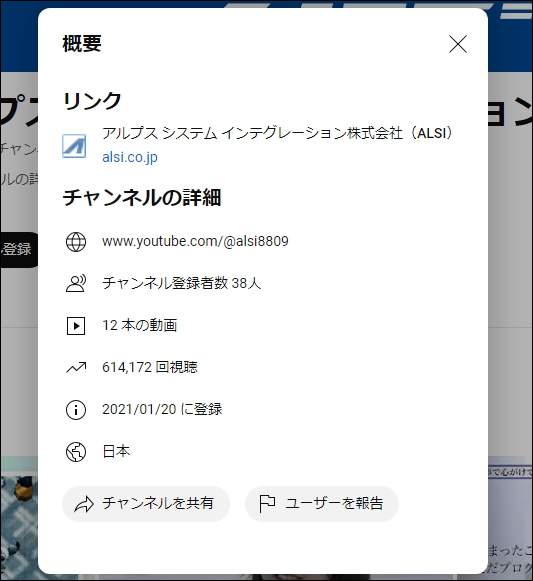Click the 概要 dialog title
The image size is (533, 581).
point(82,44)
